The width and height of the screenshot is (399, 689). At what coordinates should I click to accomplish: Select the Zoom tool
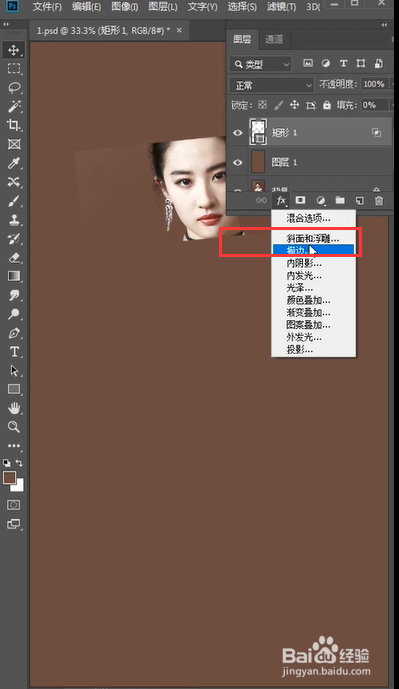(14, 427)
